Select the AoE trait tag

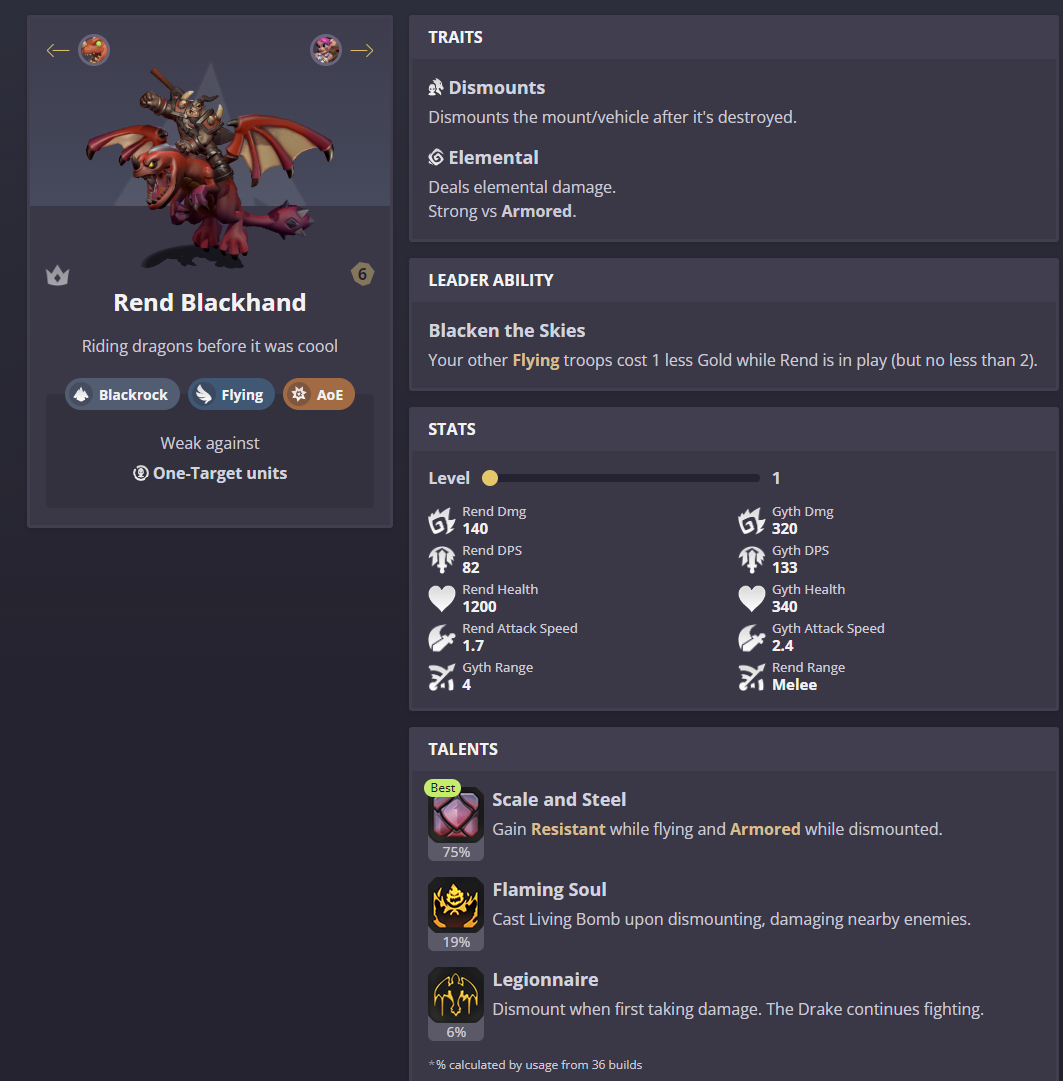pyautogui.click(x=318, y=394)
